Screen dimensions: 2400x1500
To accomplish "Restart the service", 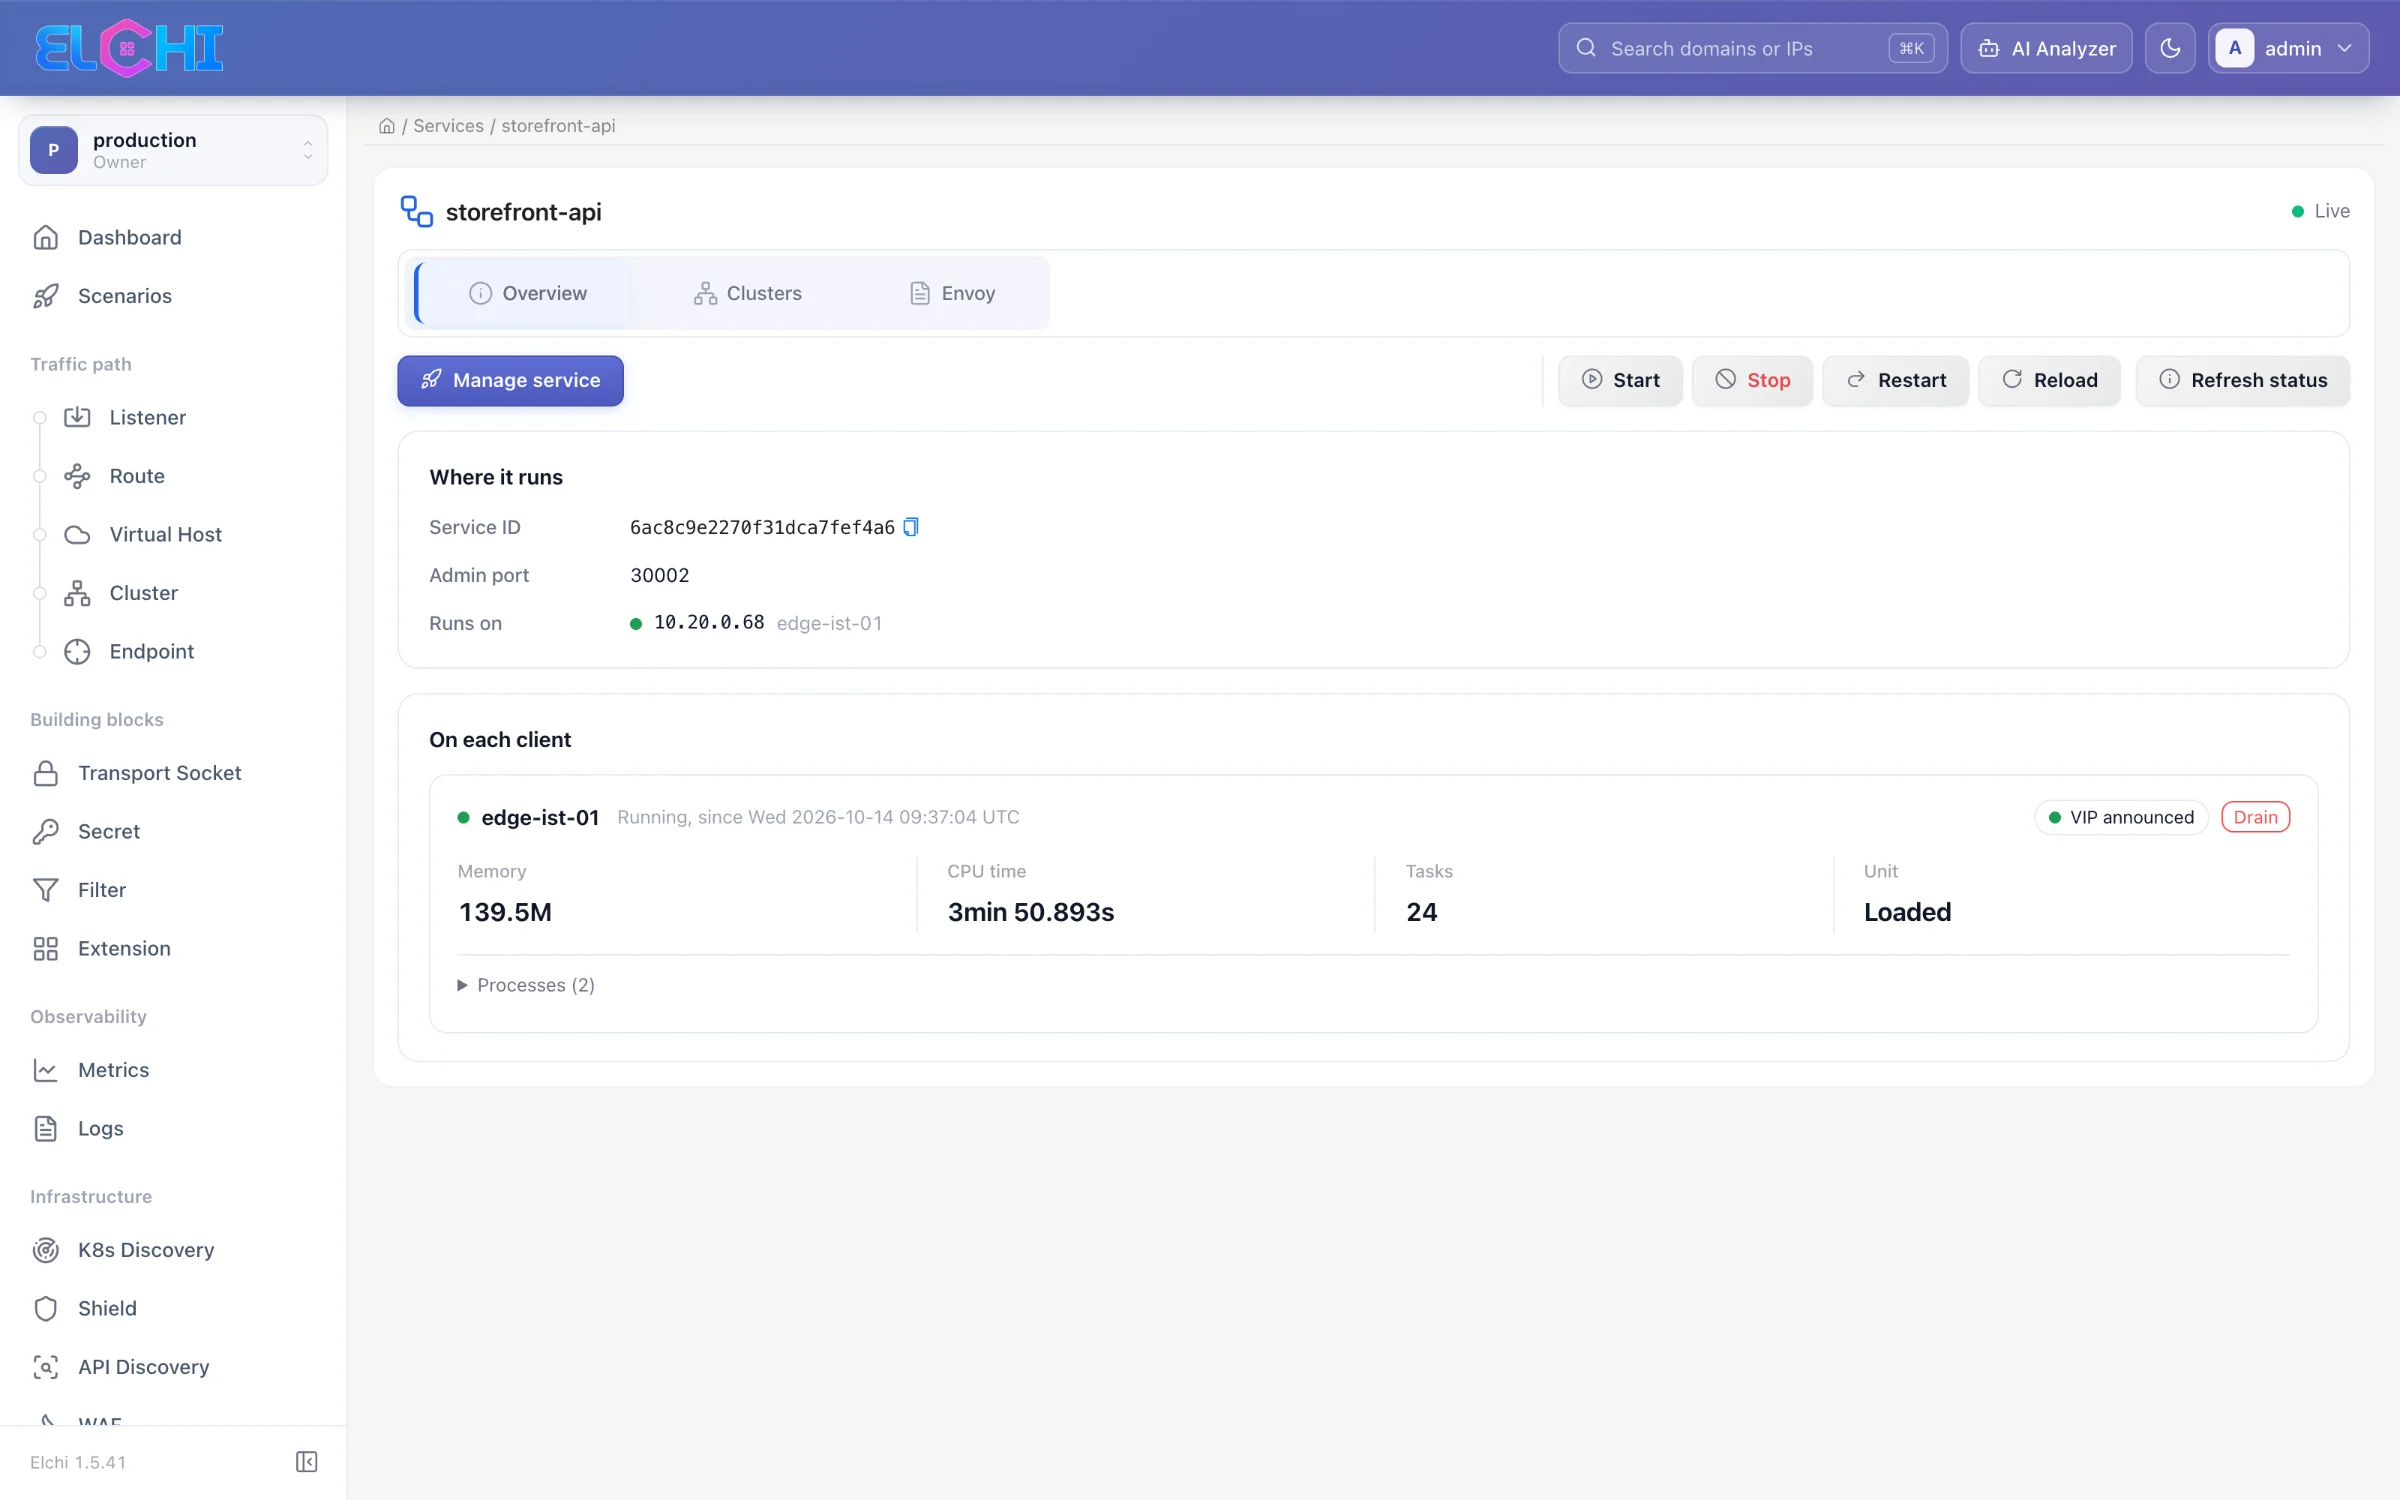I will click(x=1896, y=380).
